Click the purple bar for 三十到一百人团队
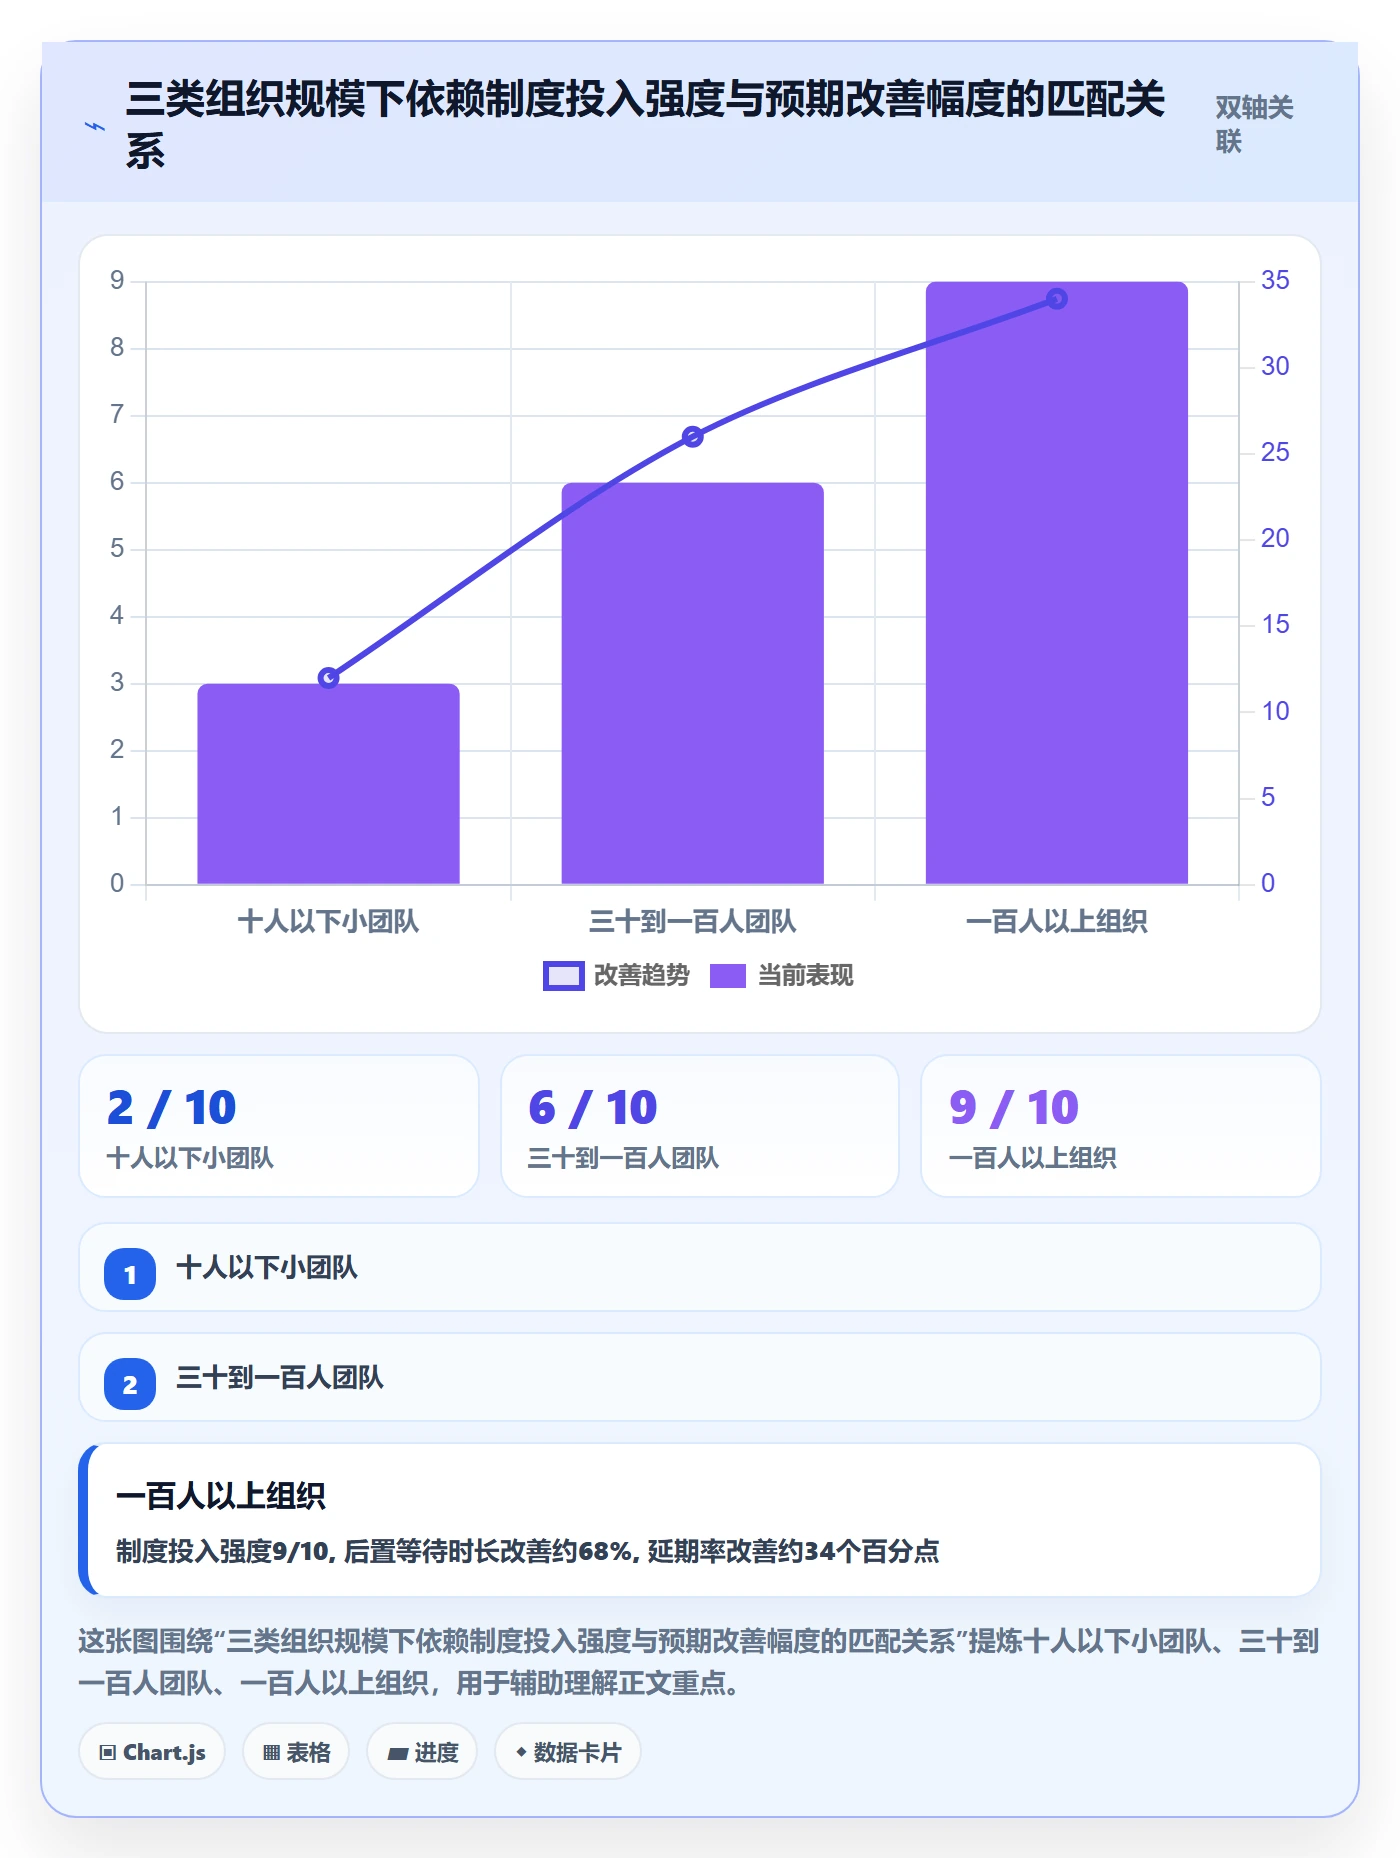This screenshot has height=1858, width=1400. click(692, 684)
